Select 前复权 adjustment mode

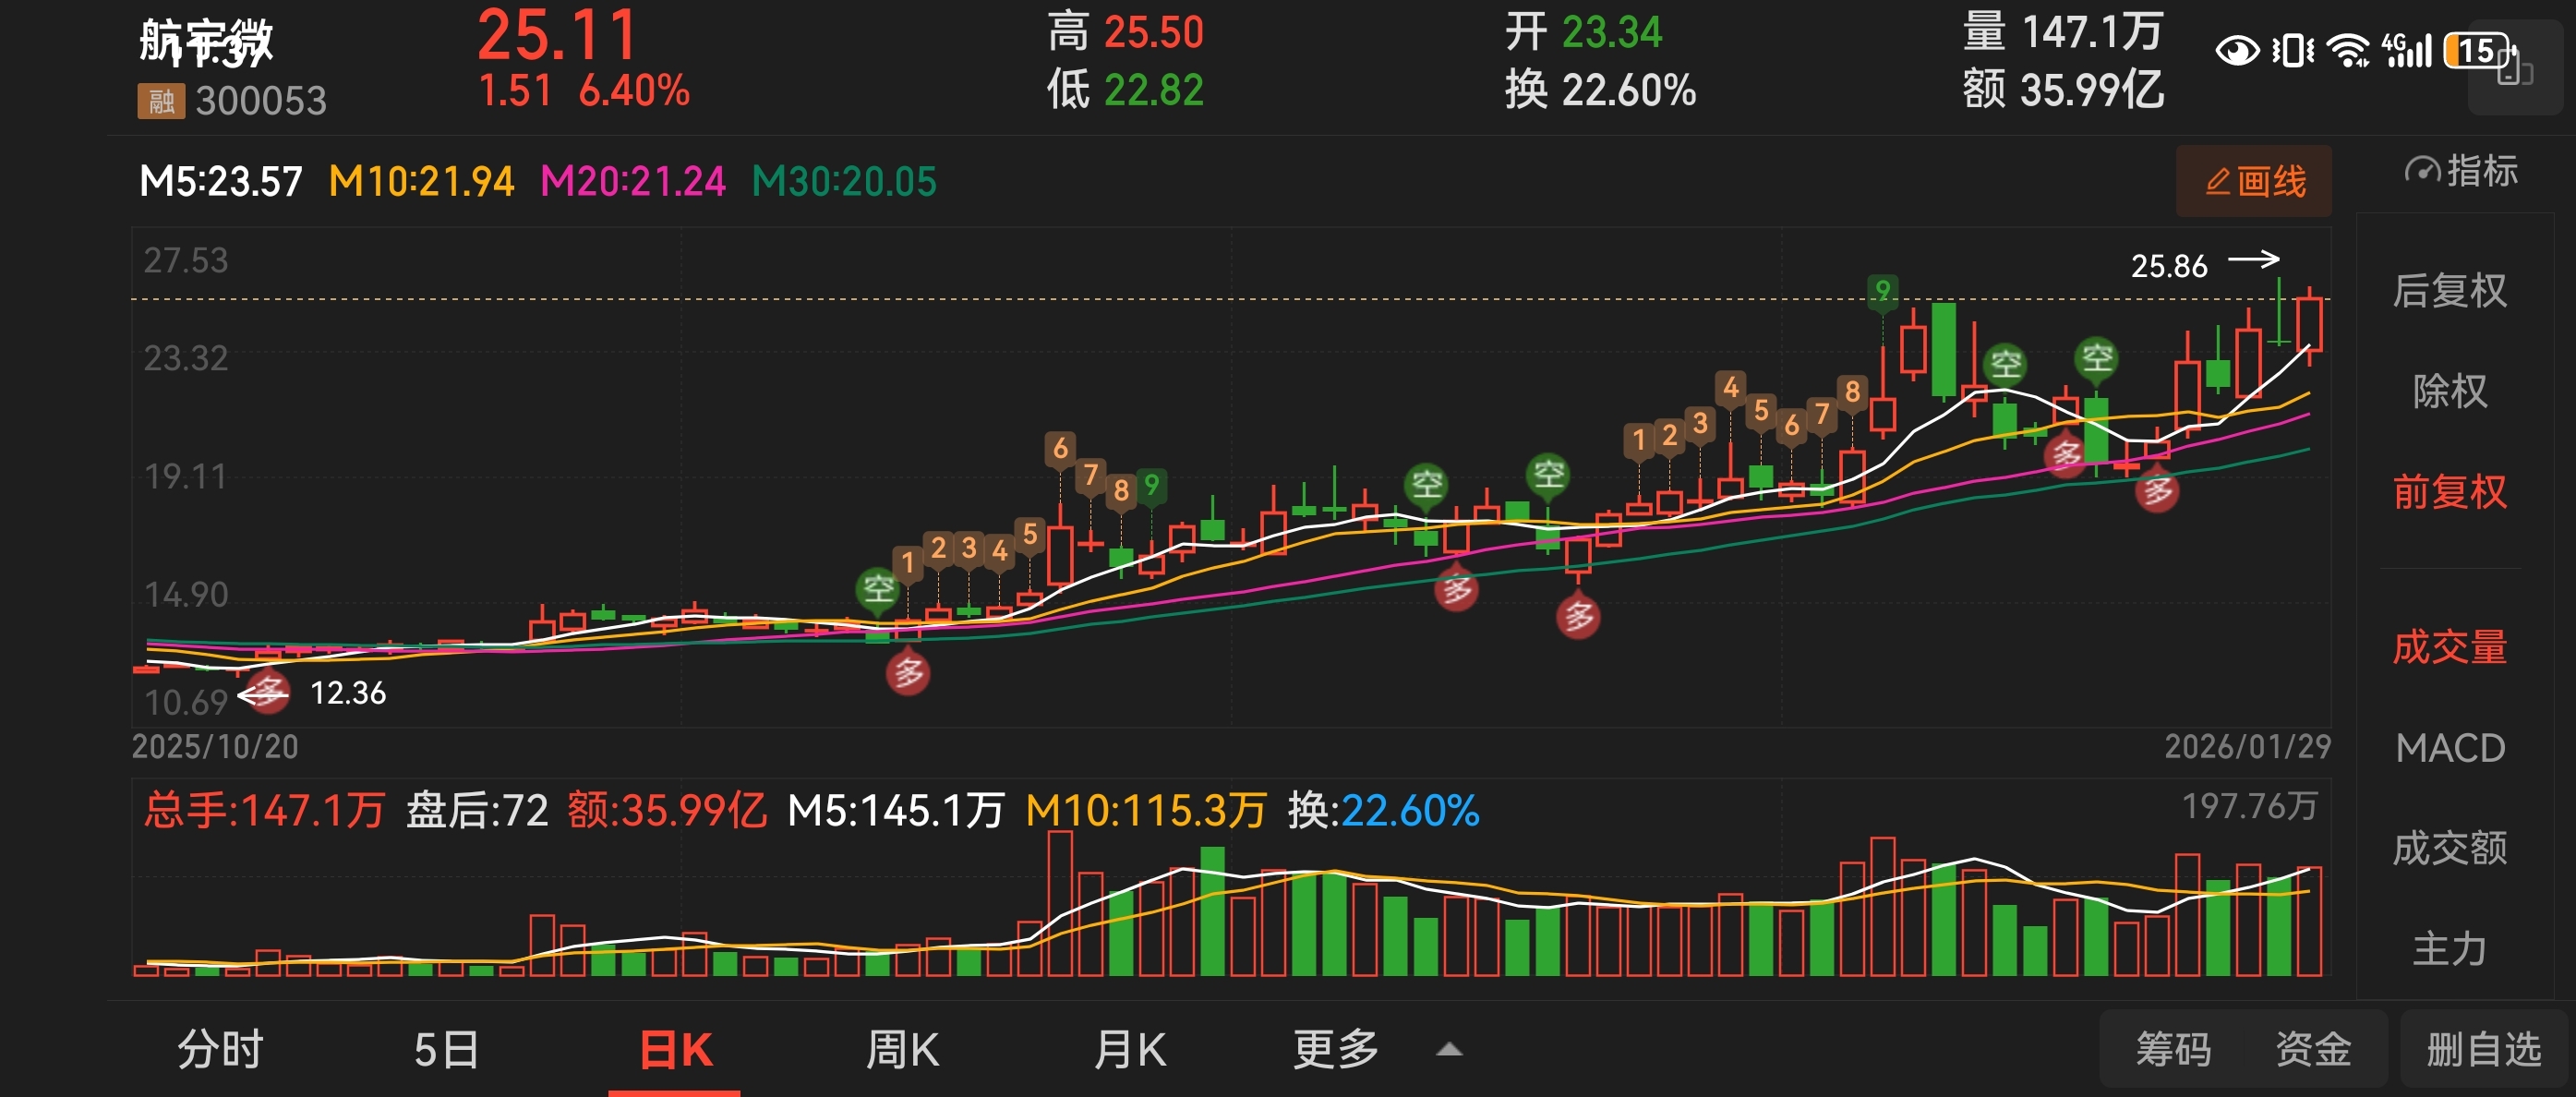tap(2449, 492)
